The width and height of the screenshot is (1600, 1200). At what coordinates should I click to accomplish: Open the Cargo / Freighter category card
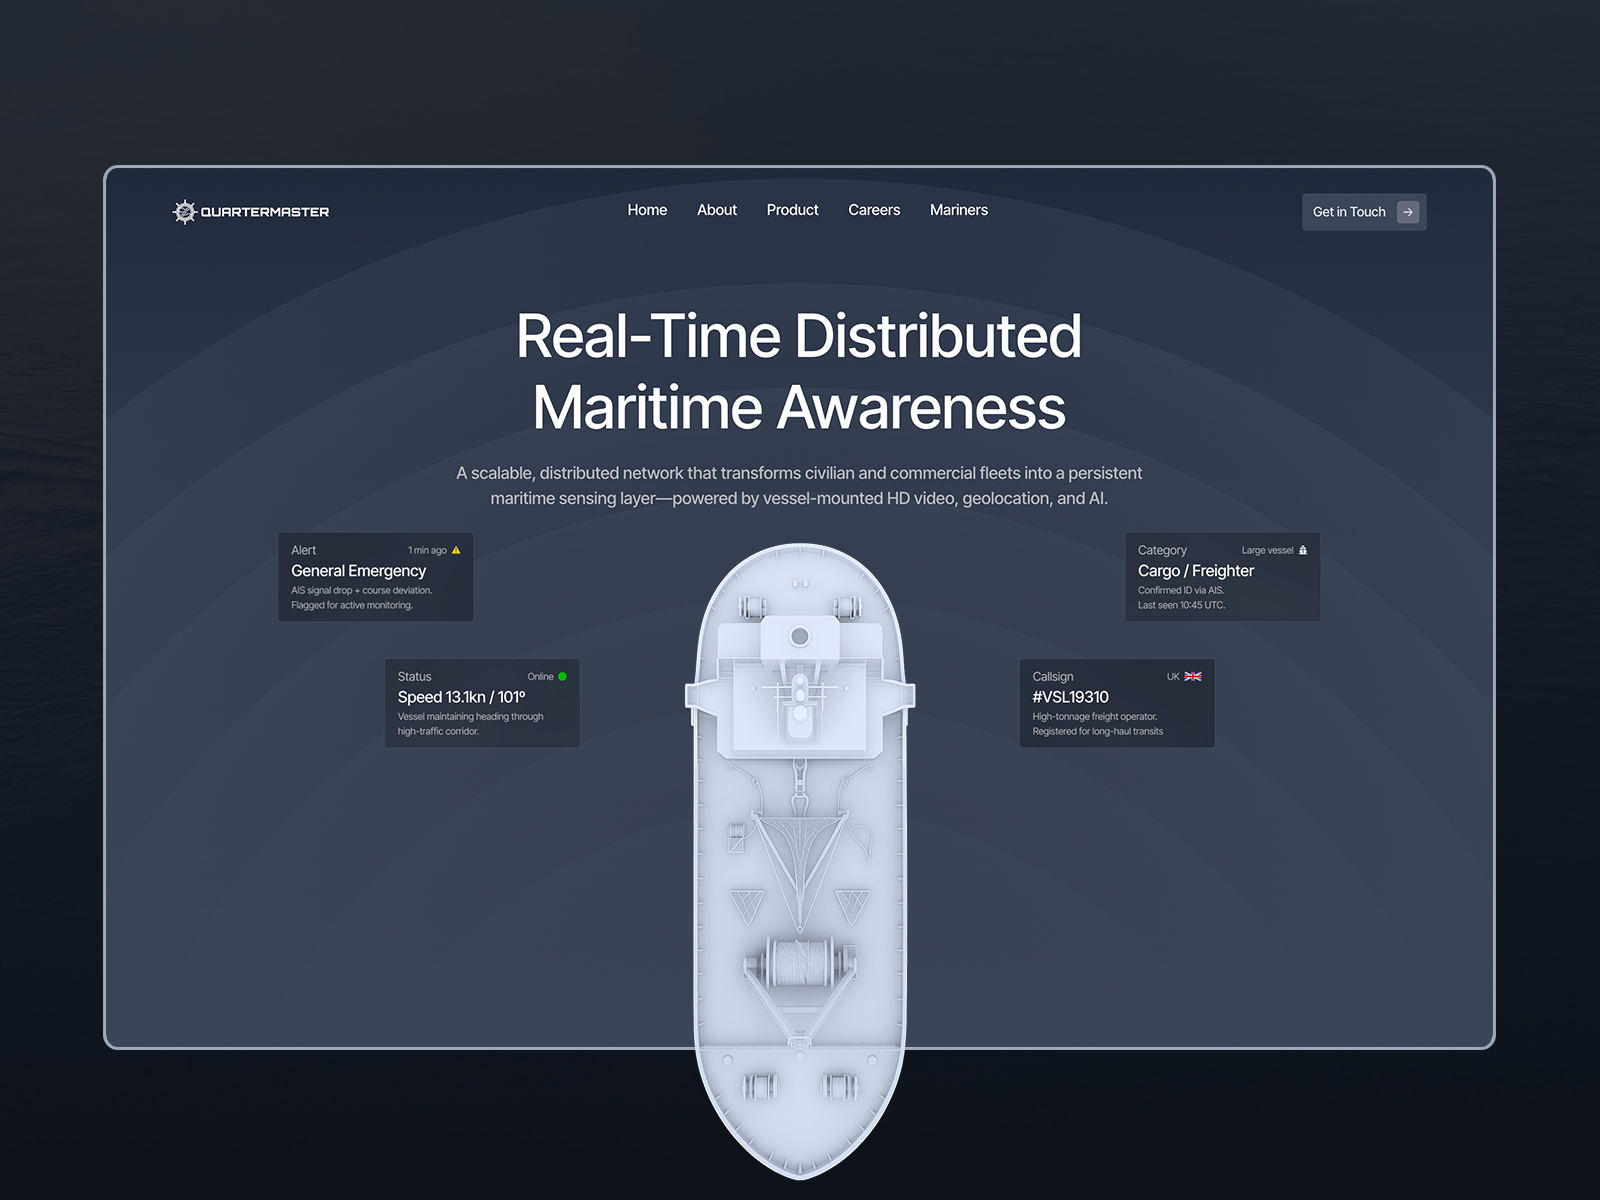coord(1222,577)
